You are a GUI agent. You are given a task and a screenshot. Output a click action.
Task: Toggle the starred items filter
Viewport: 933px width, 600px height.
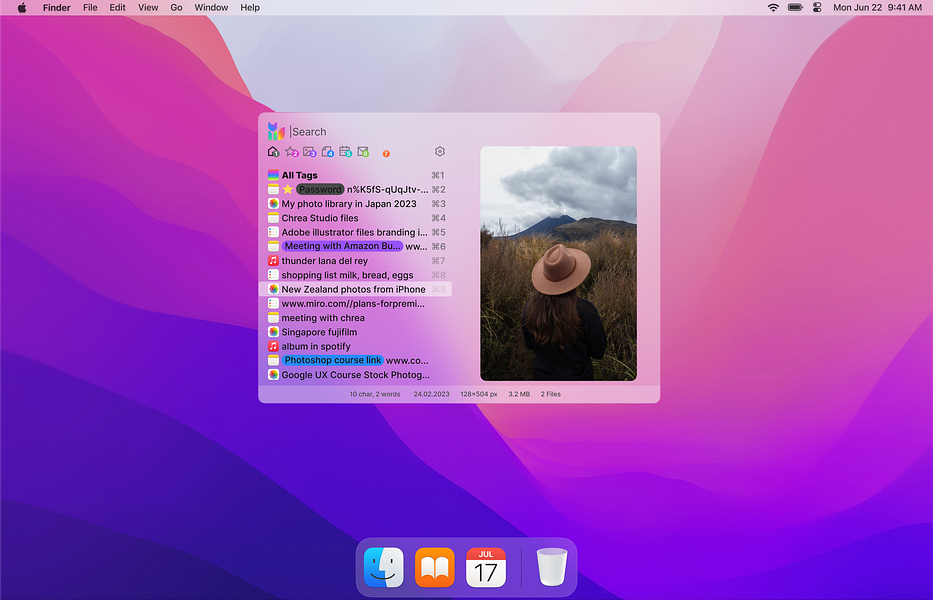[x=291, y=151]
